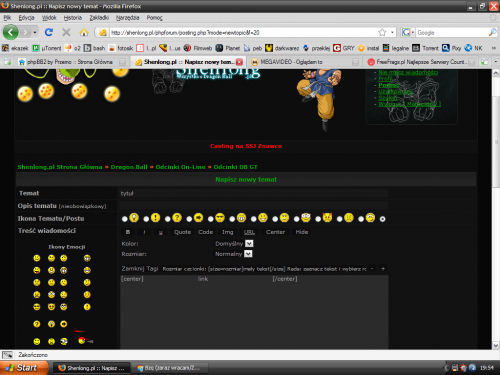Click the Quote formatting button
The width and height of the screenshot is (500, 375).
point(182,232)
